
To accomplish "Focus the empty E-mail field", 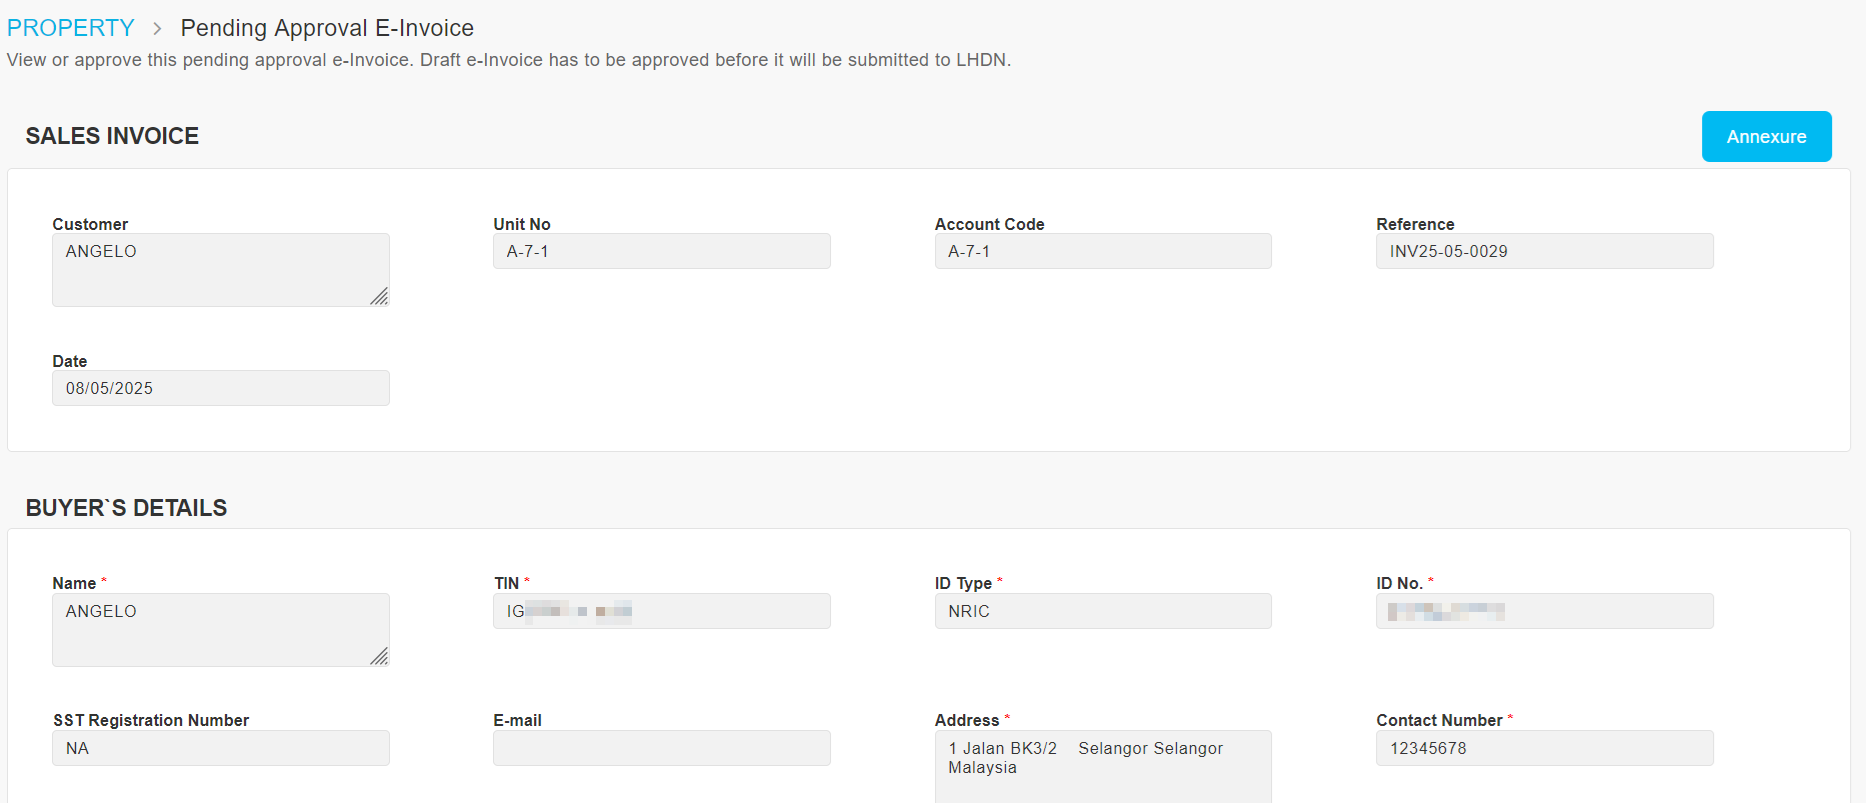I will pos(662,748).
